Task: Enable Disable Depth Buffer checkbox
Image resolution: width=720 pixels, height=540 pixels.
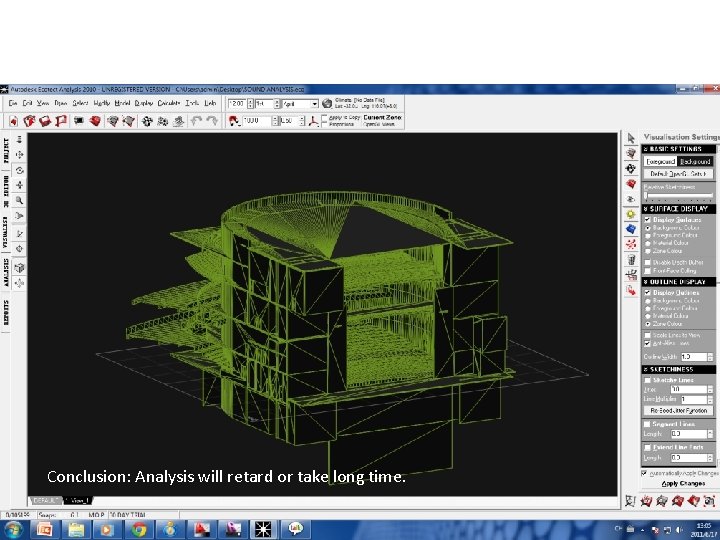Action: 647,263
